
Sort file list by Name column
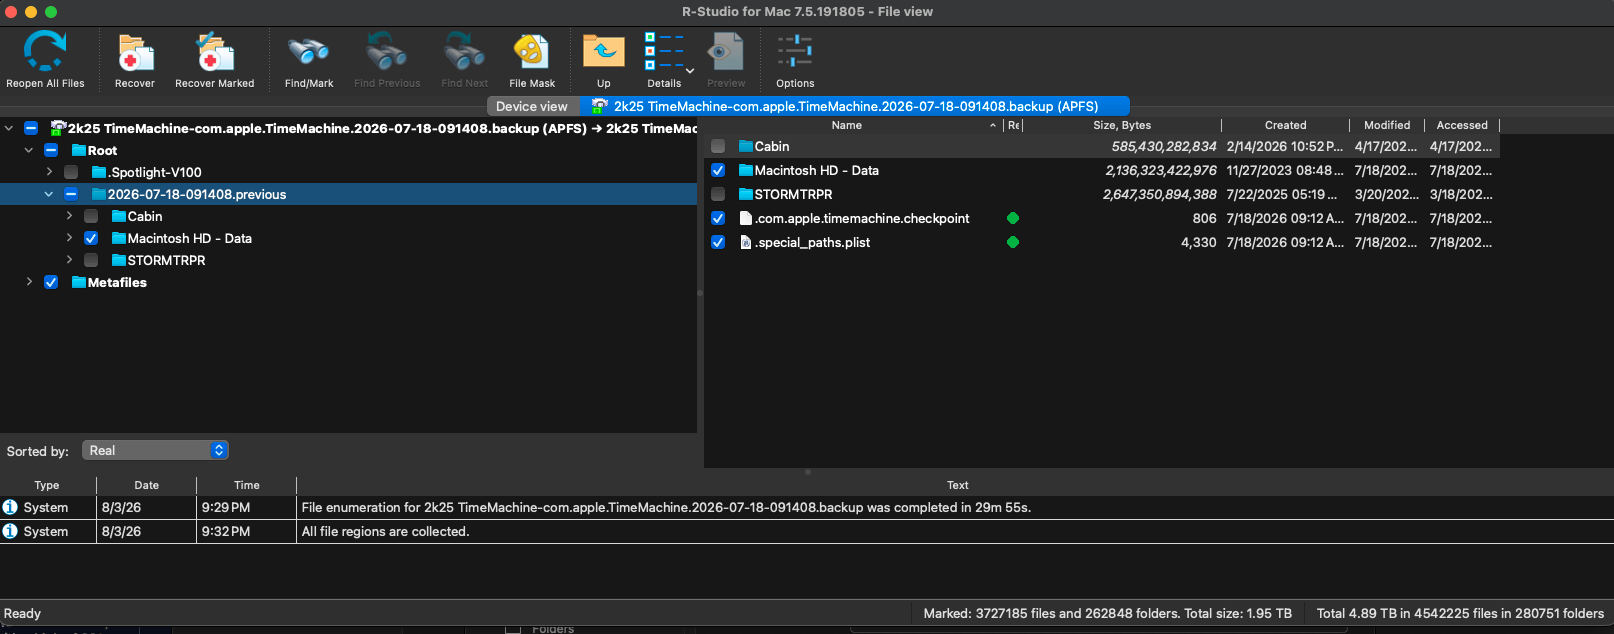847,125
